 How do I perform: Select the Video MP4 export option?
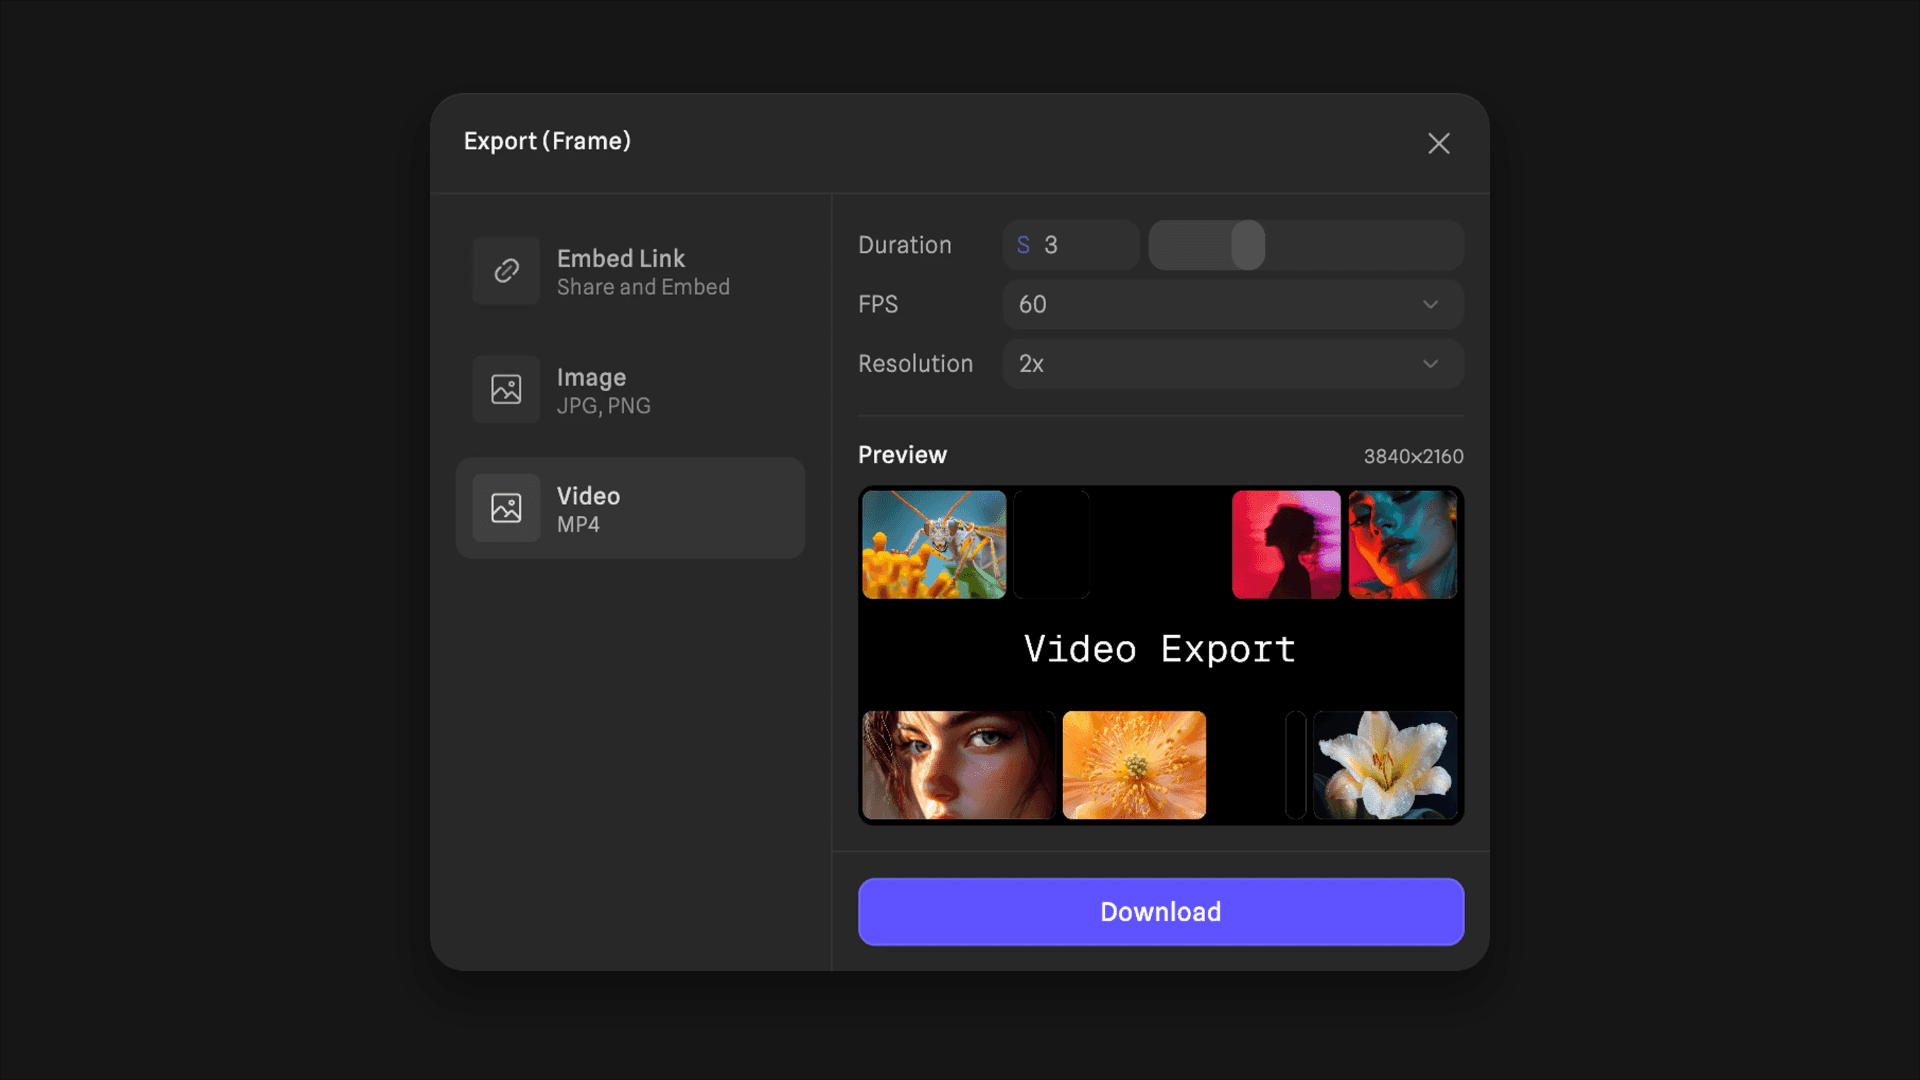click(x=630, y=508)
